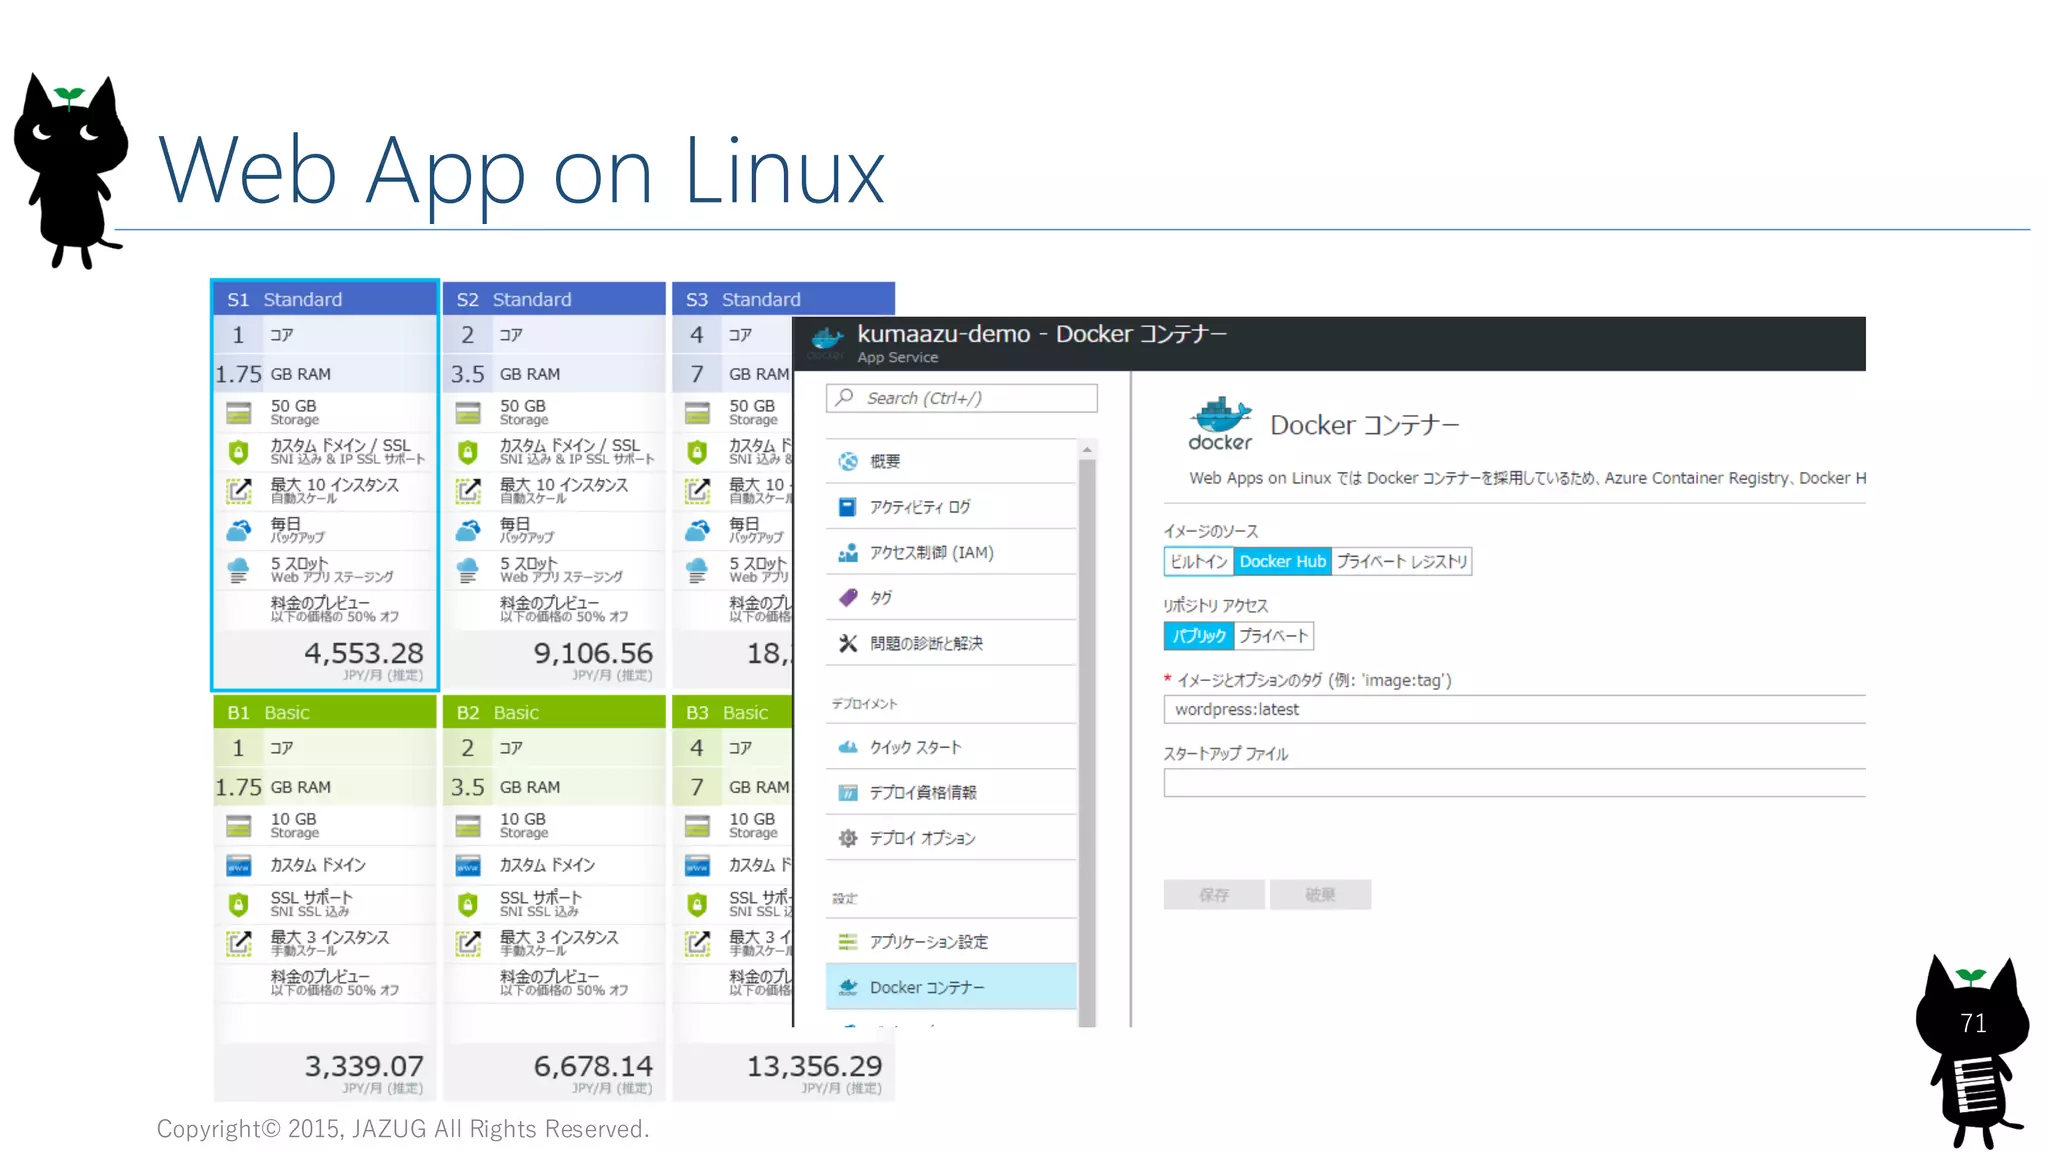Click the search magnifier icon

click(x=845, y=397)
